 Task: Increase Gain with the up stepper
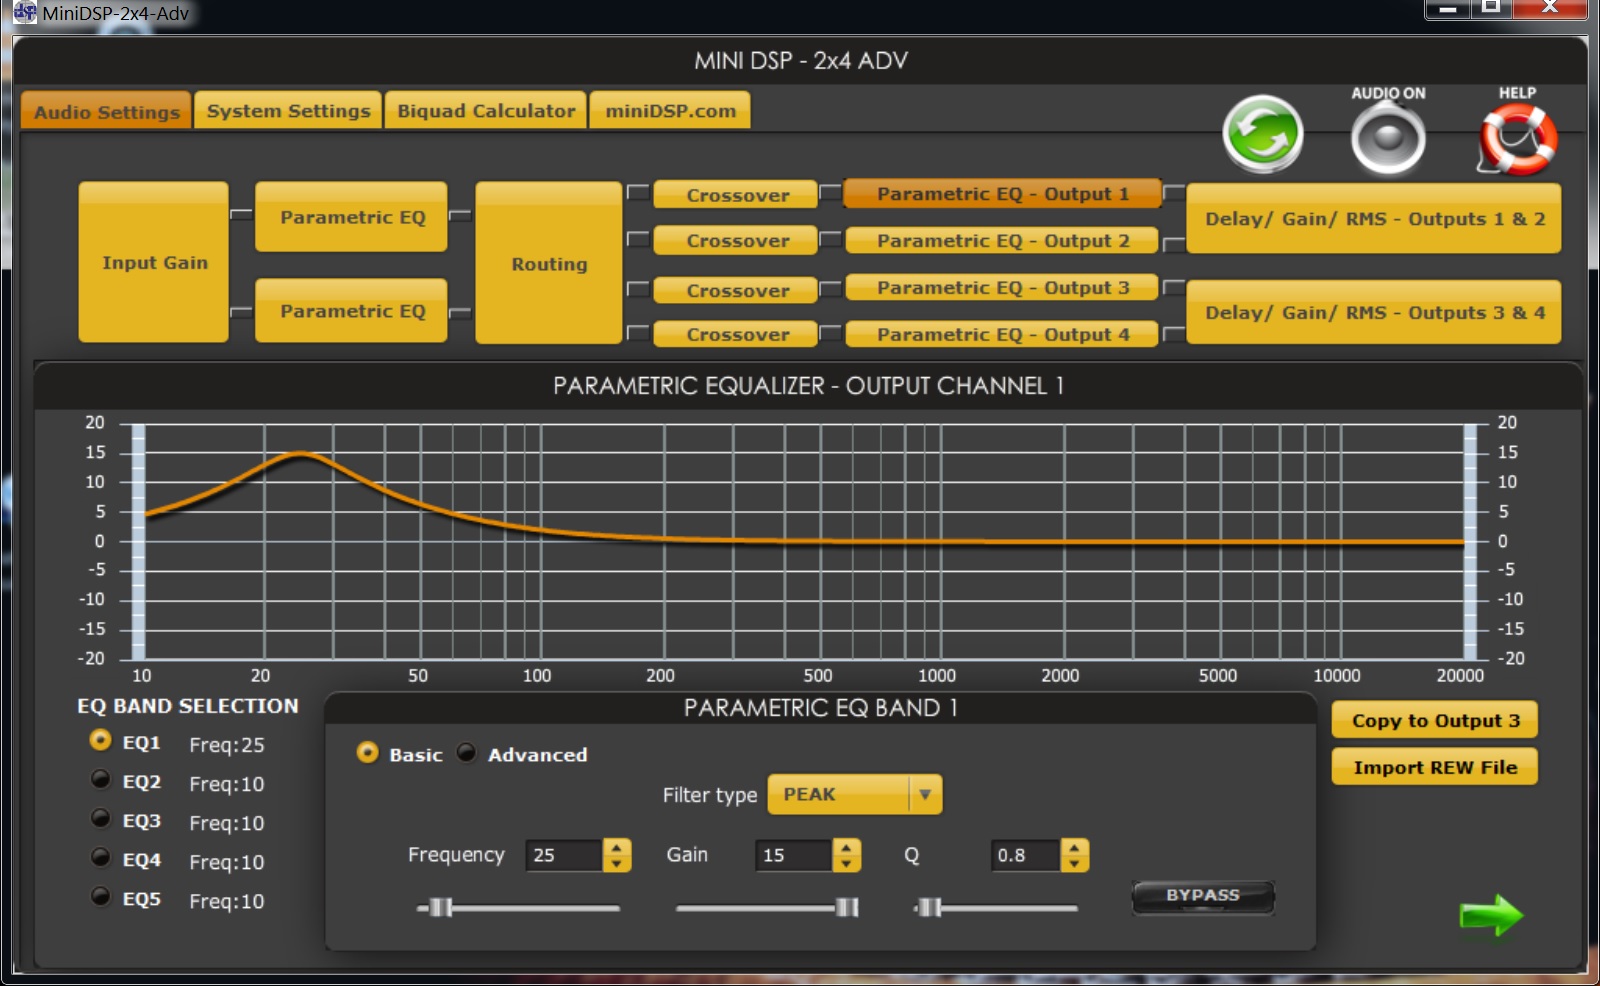847,847
